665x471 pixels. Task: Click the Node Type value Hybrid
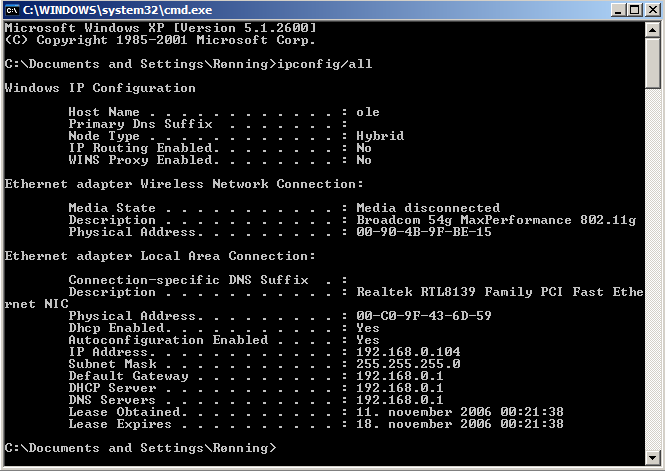(380, 136)
